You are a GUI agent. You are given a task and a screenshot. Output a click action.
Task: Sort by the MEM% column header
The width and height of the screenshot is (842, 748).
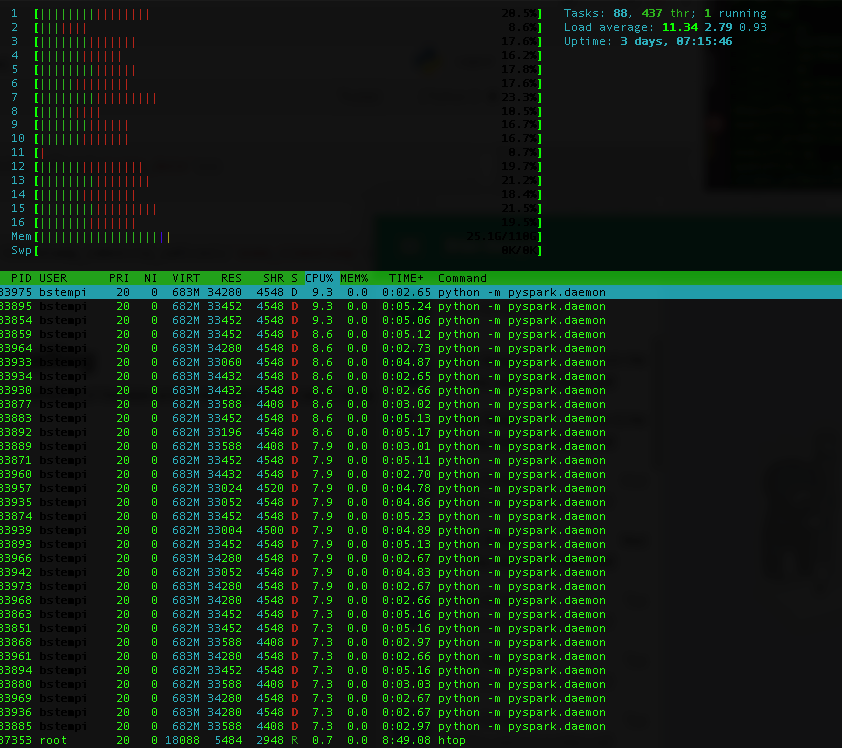pyautogui.click(x=354, y=278)
